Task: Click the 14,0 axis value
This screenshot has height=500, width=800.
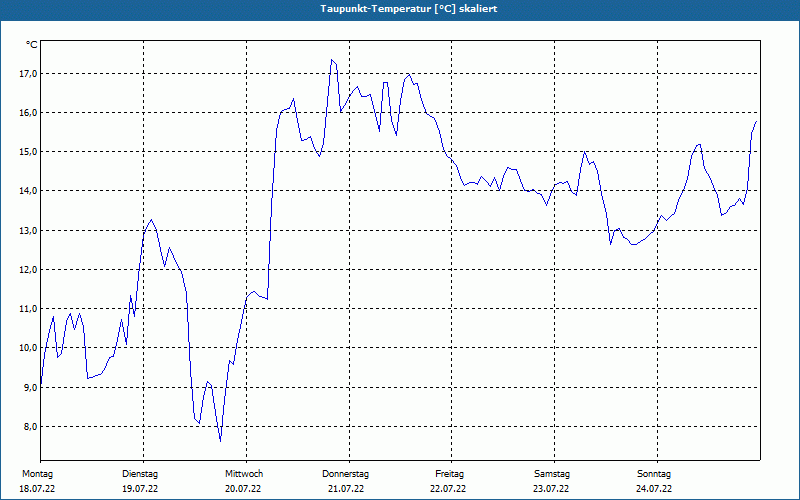Action: [x=28, y=191]
